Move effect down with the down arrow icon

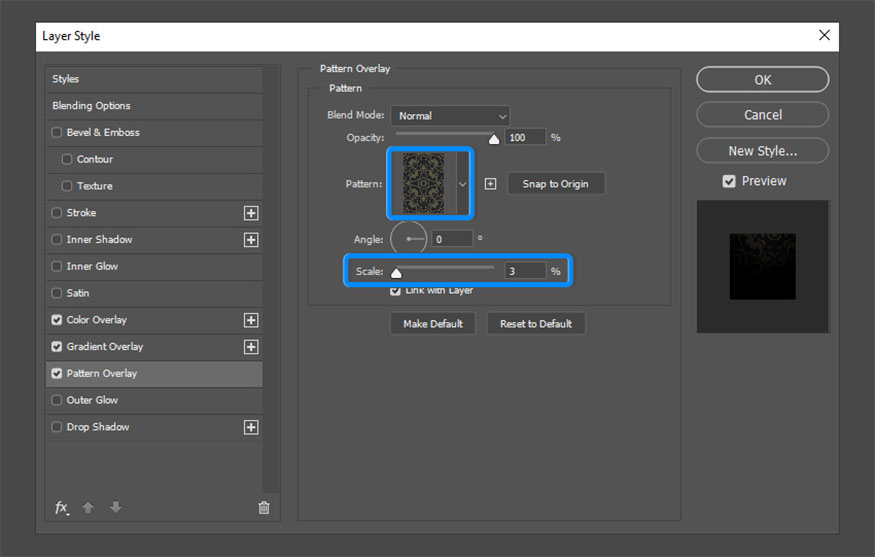[116, 507]
